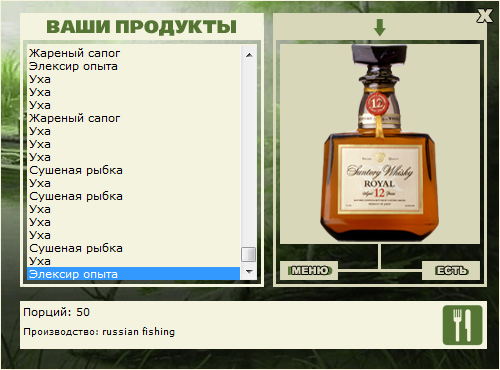
Task: Click the Порций: 50 text
Action: pos(57,312)
